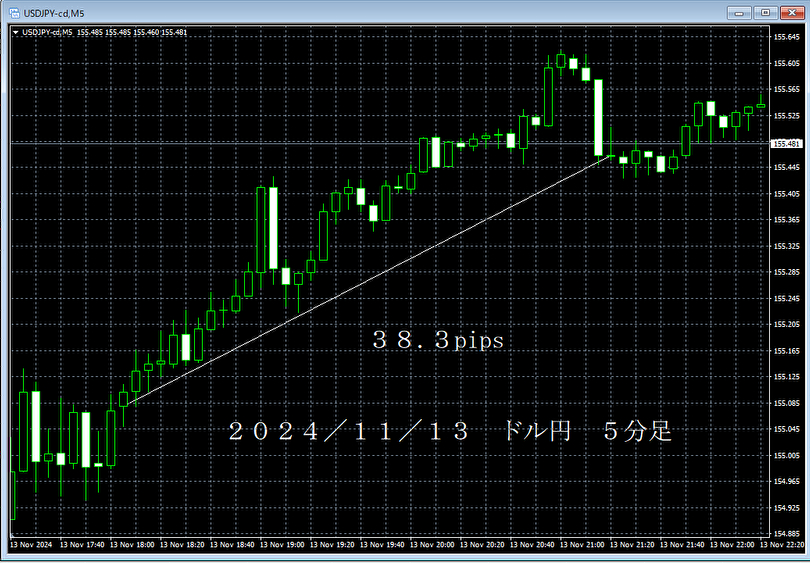Viewport: 810px width, 563px height.
Task: Select the 2024/11/13 ドル円 5分足 text label
Action: coord(450,431)
